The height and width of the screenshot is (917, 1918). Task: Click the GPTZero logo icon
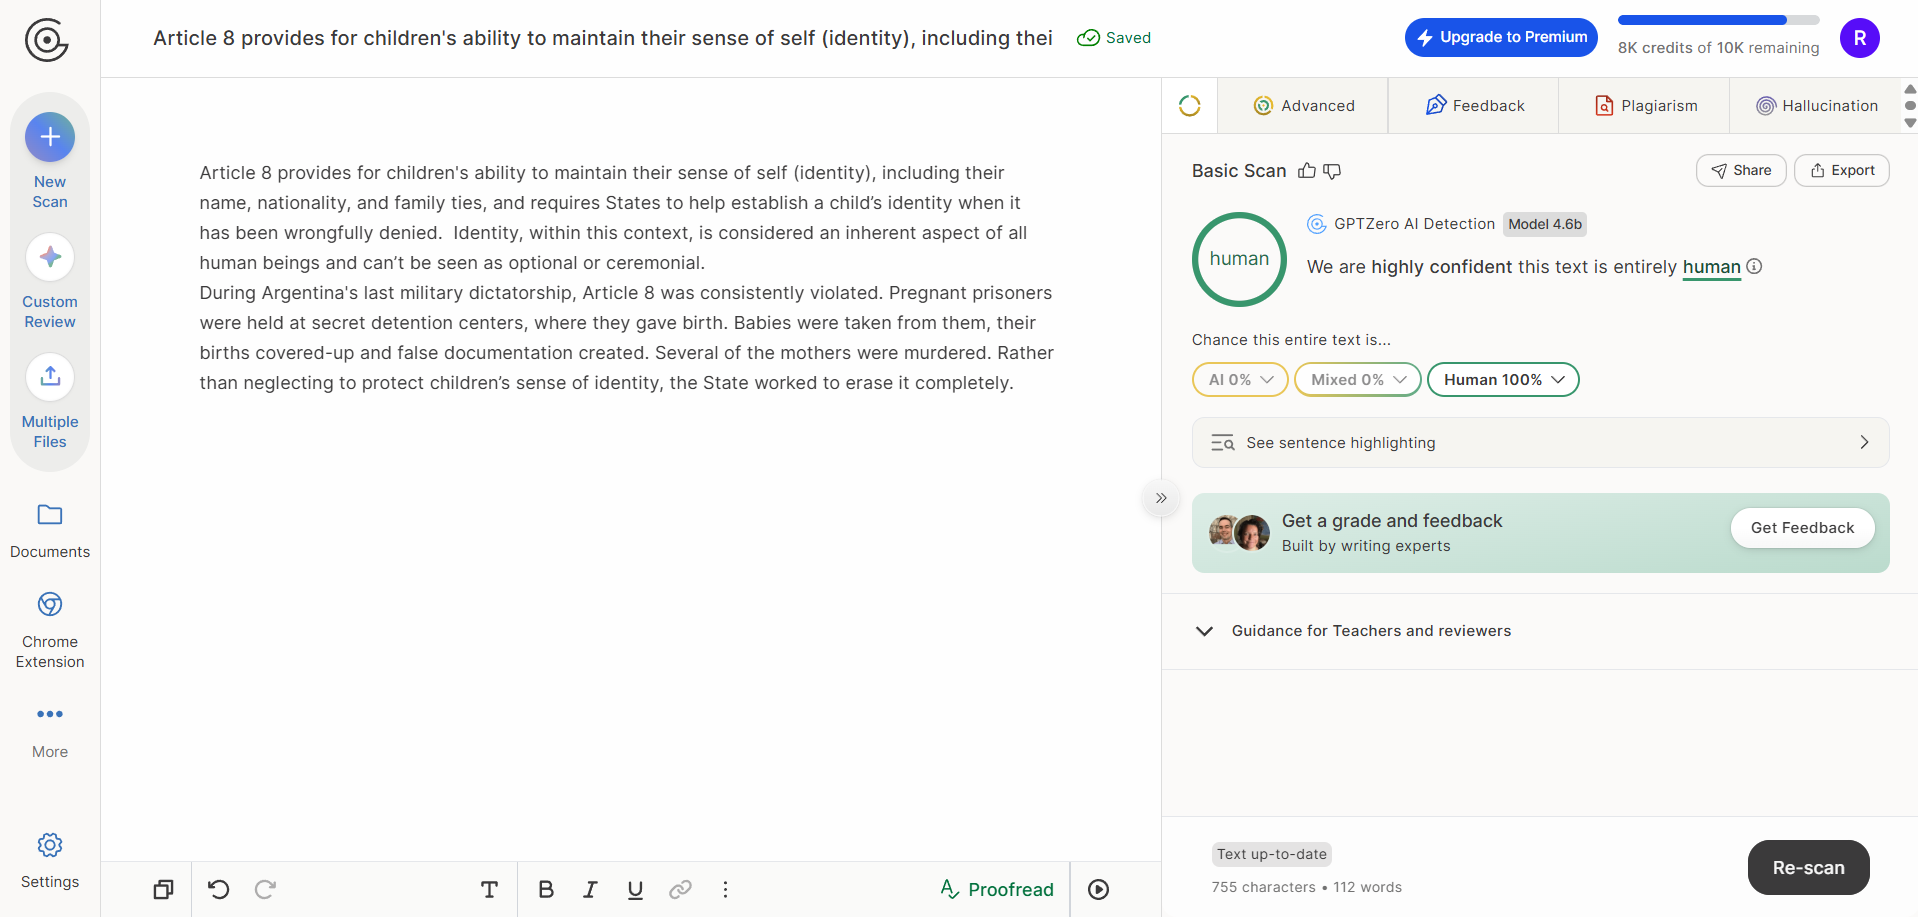tap(47, 40)
